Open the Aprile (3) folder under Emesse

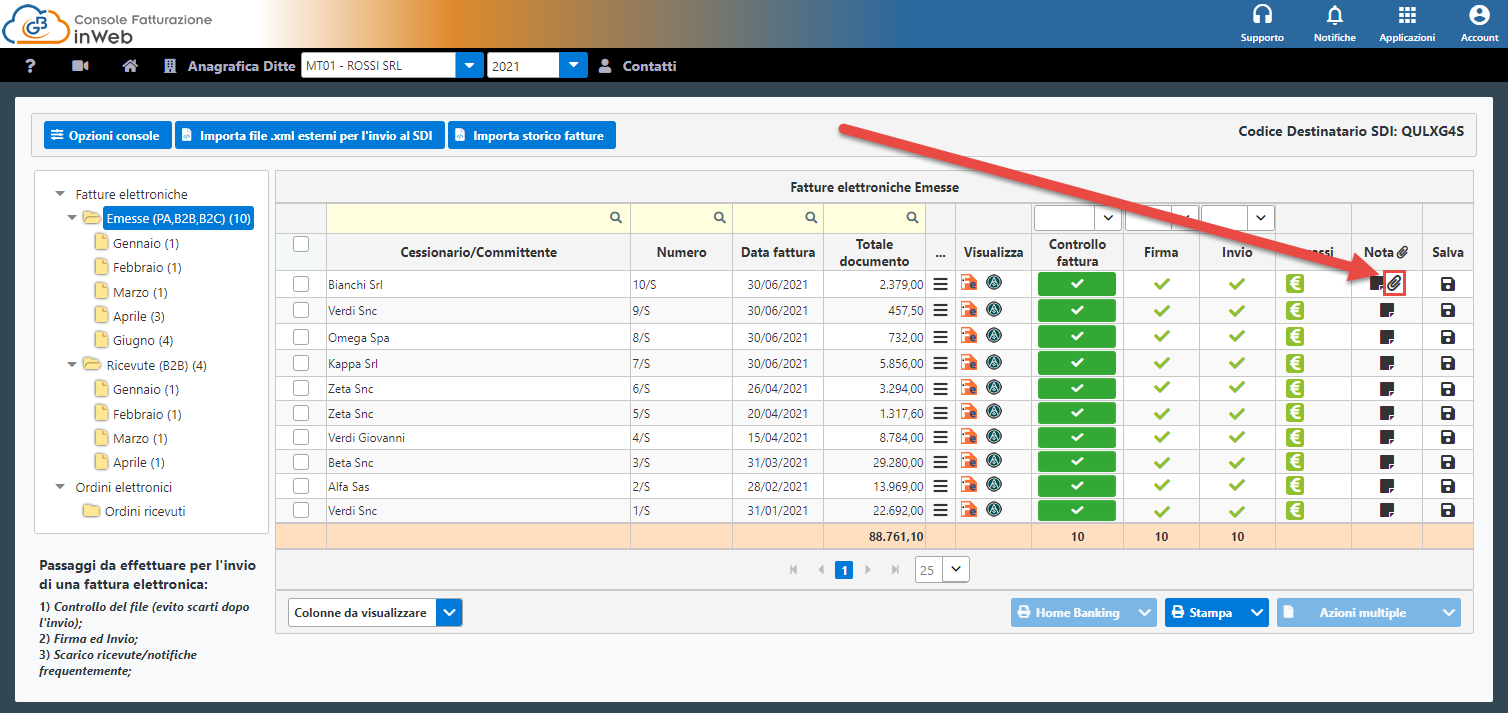(139, 316)
